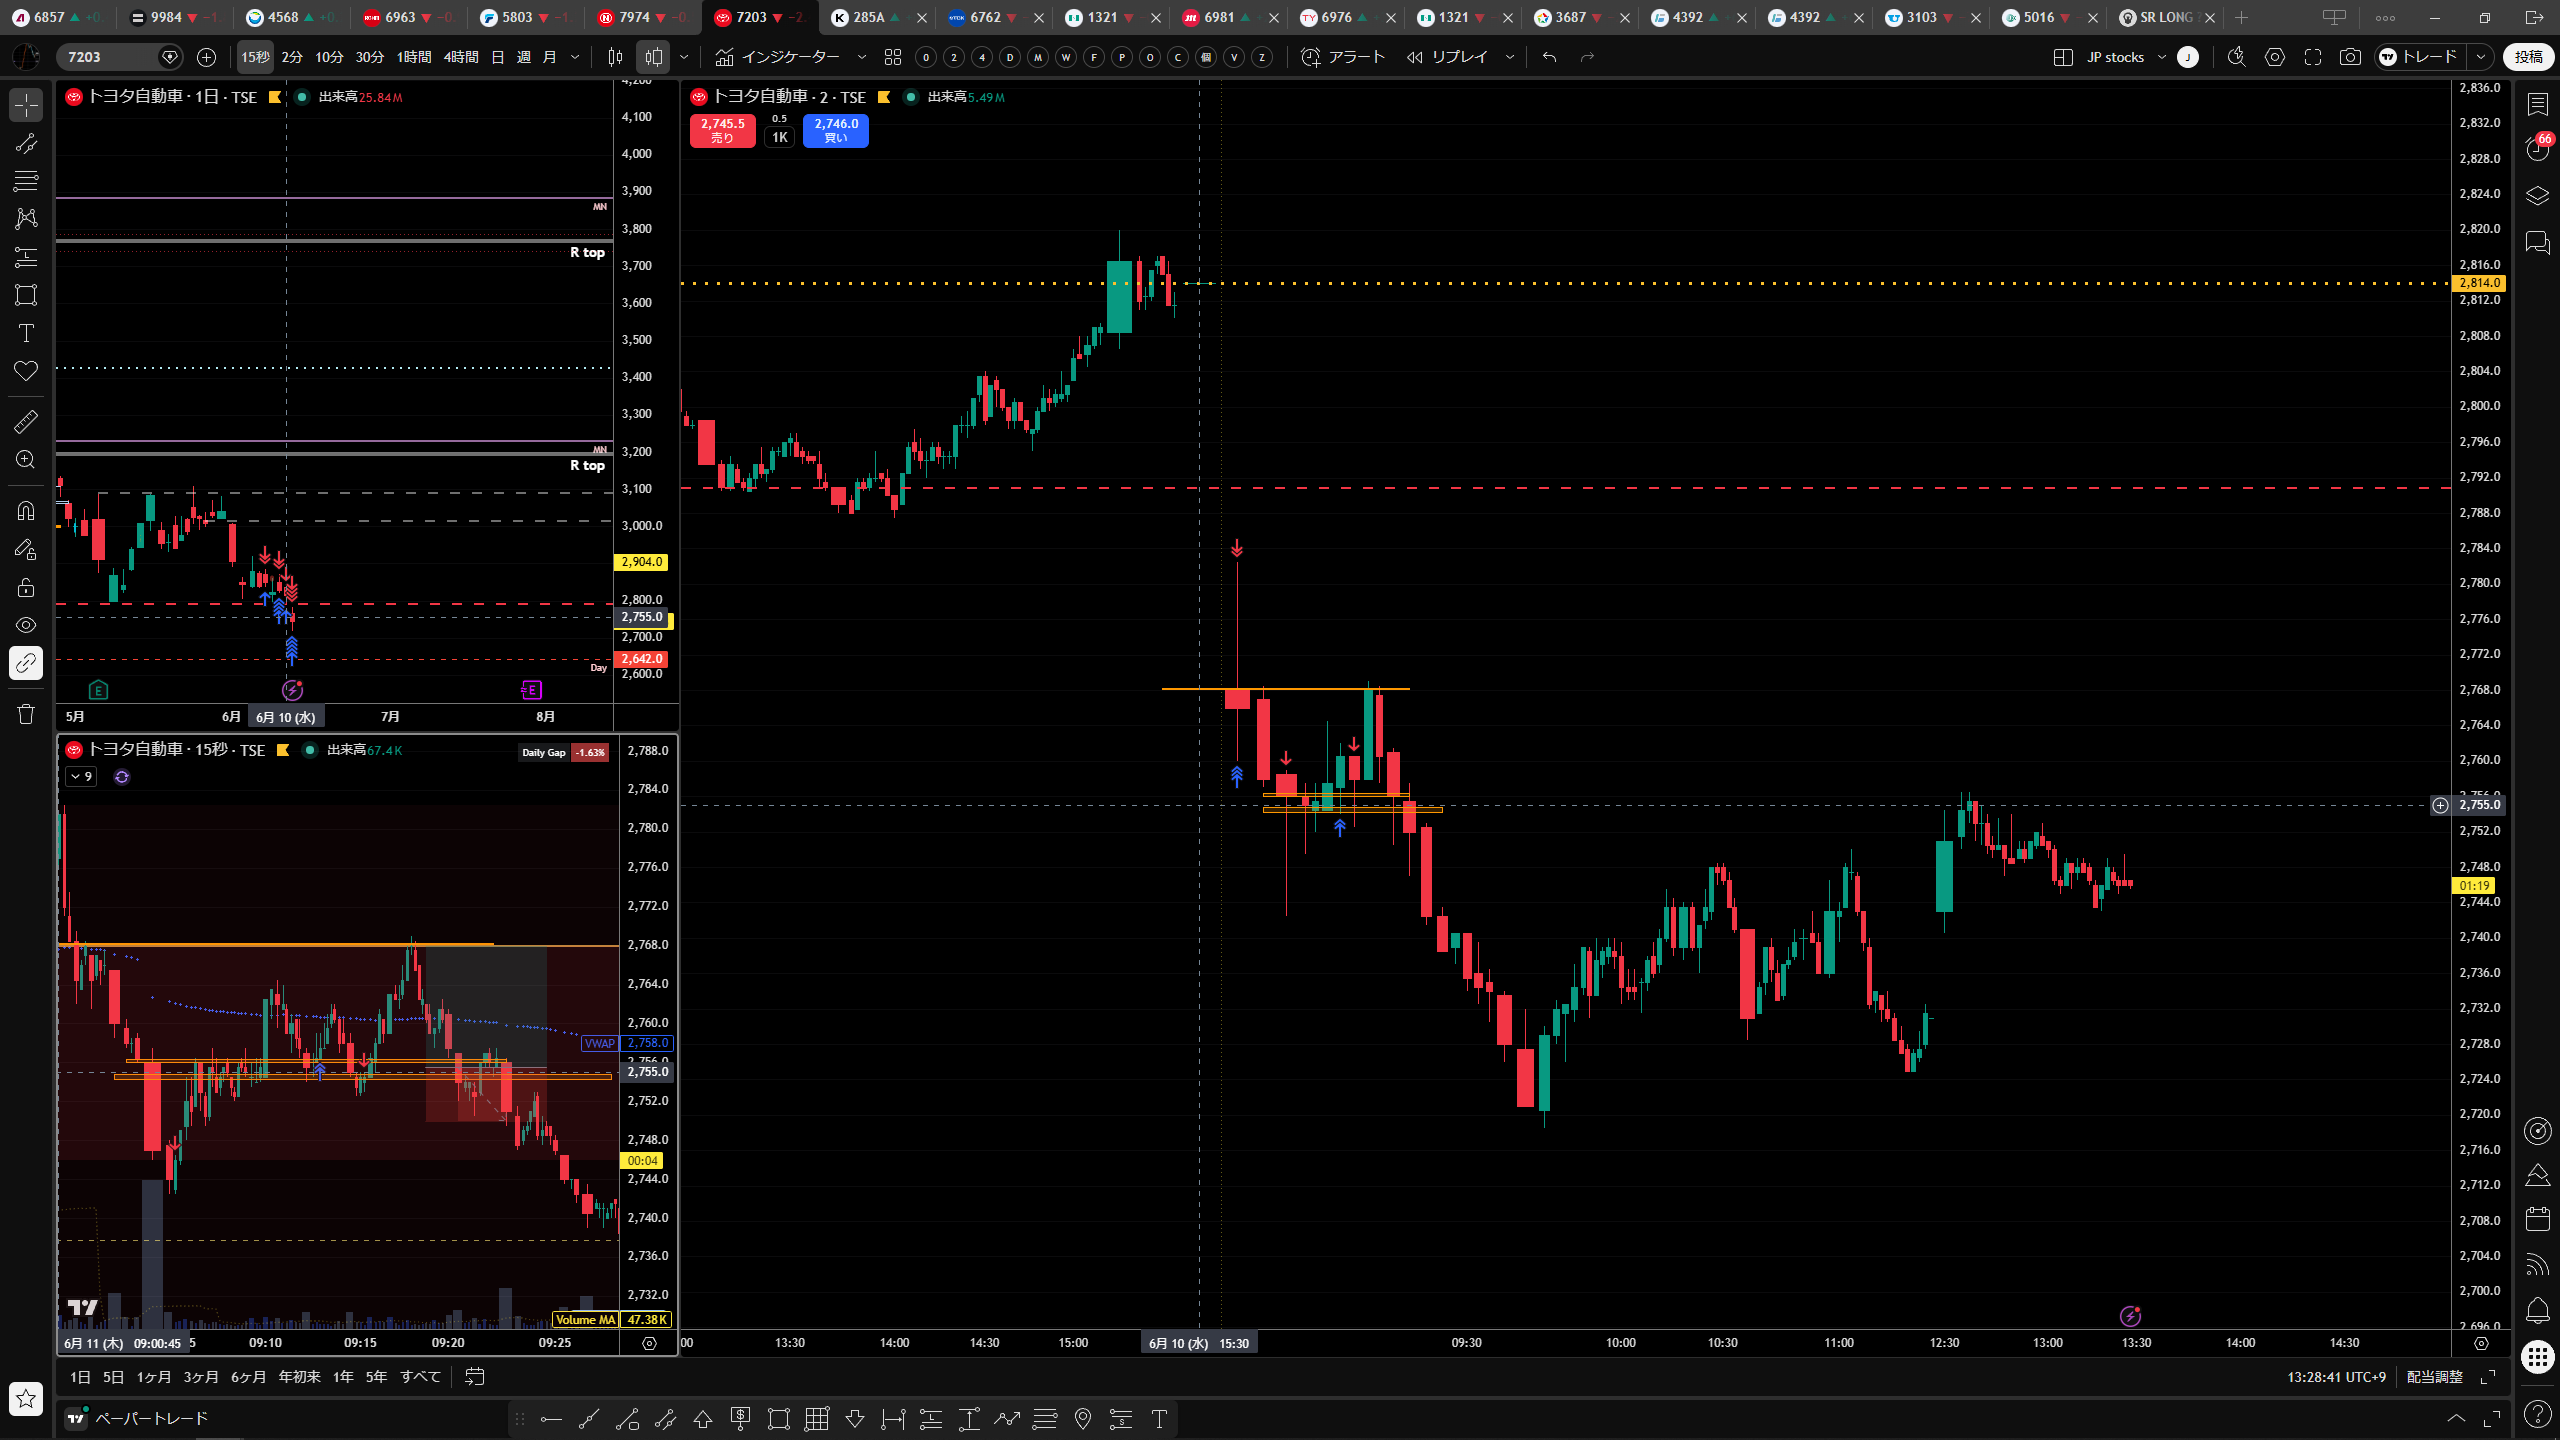Image resolution: width=2560 pixels, height=1440 pixels.
Task: Open the timezone 13:28:41 UTC+9 menu
Action: pyautogui.click(x=2336, y=1377)
